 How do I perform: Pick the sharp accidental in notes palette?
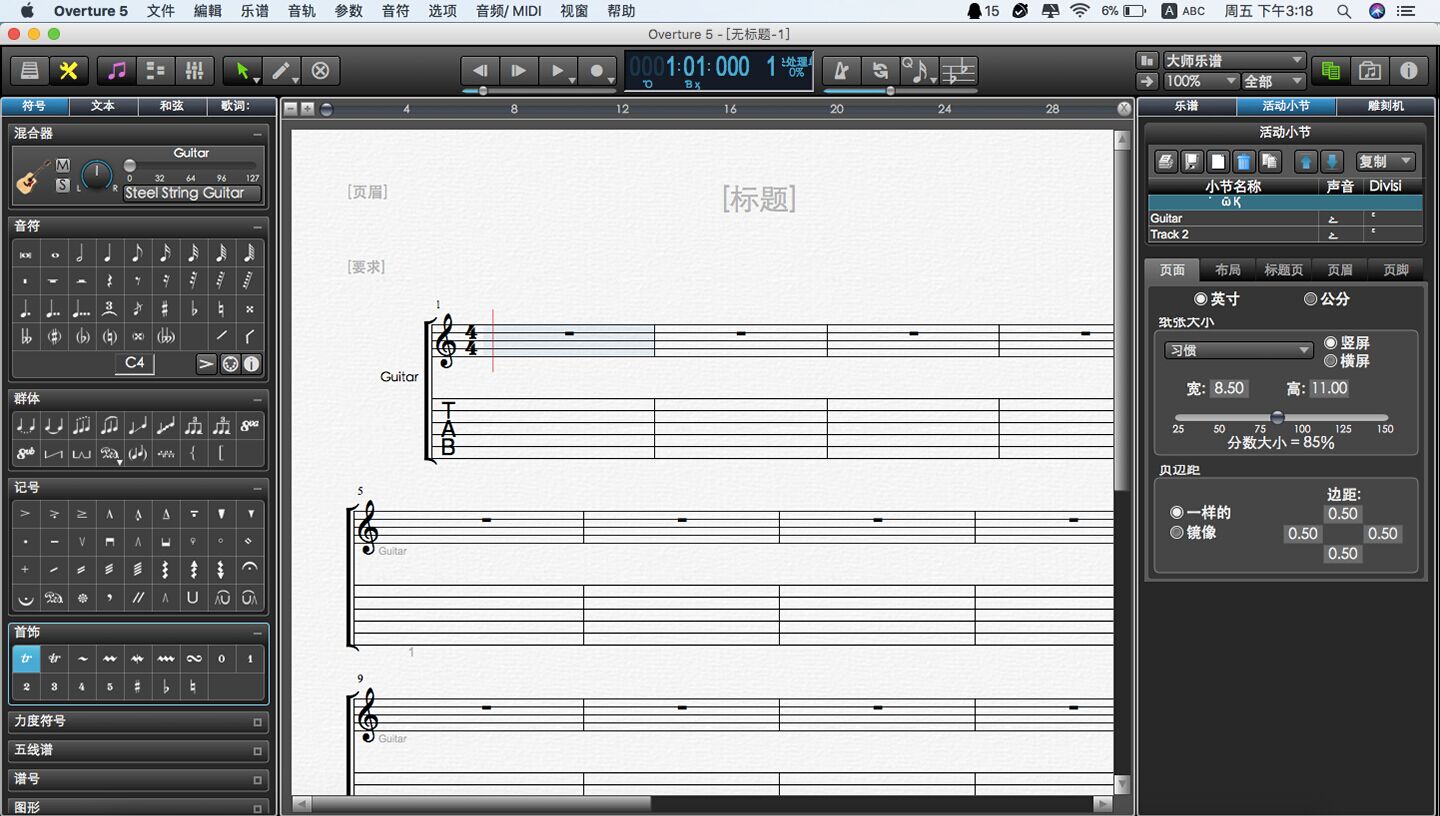pyautogui.click(x=165, y=309)
